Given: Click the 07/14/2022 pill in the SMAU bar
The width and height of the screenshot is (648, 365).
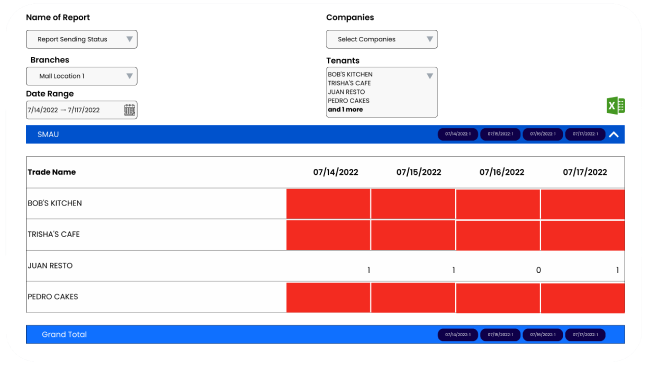Looking at the screenshot, I should 458,134.
